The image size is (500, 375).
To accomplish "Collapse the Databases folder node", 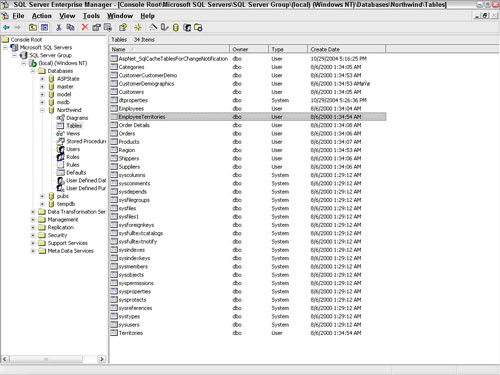I will [33, 71].
